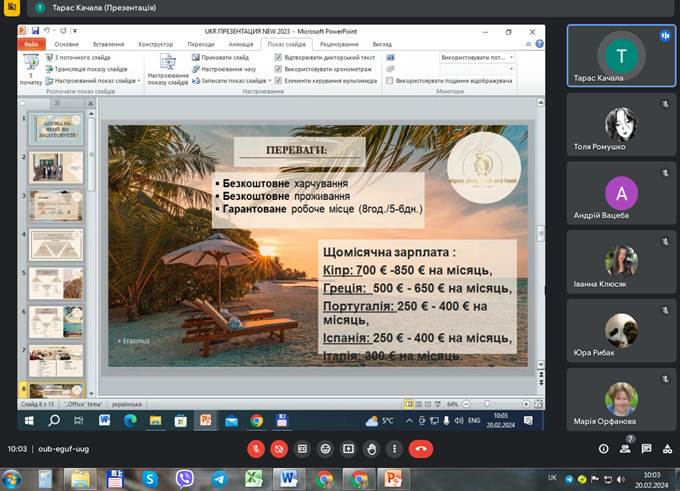Click ENG language indicator in shared taskbar
Viewport: 680px width, 491px height.
point(474,420)
